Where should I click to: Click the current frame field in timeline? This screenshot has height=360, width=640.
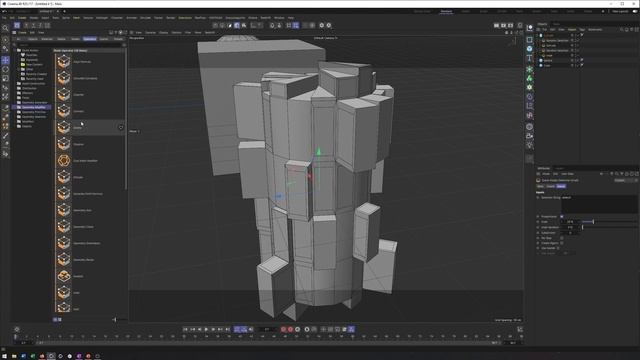pos(267,329)
